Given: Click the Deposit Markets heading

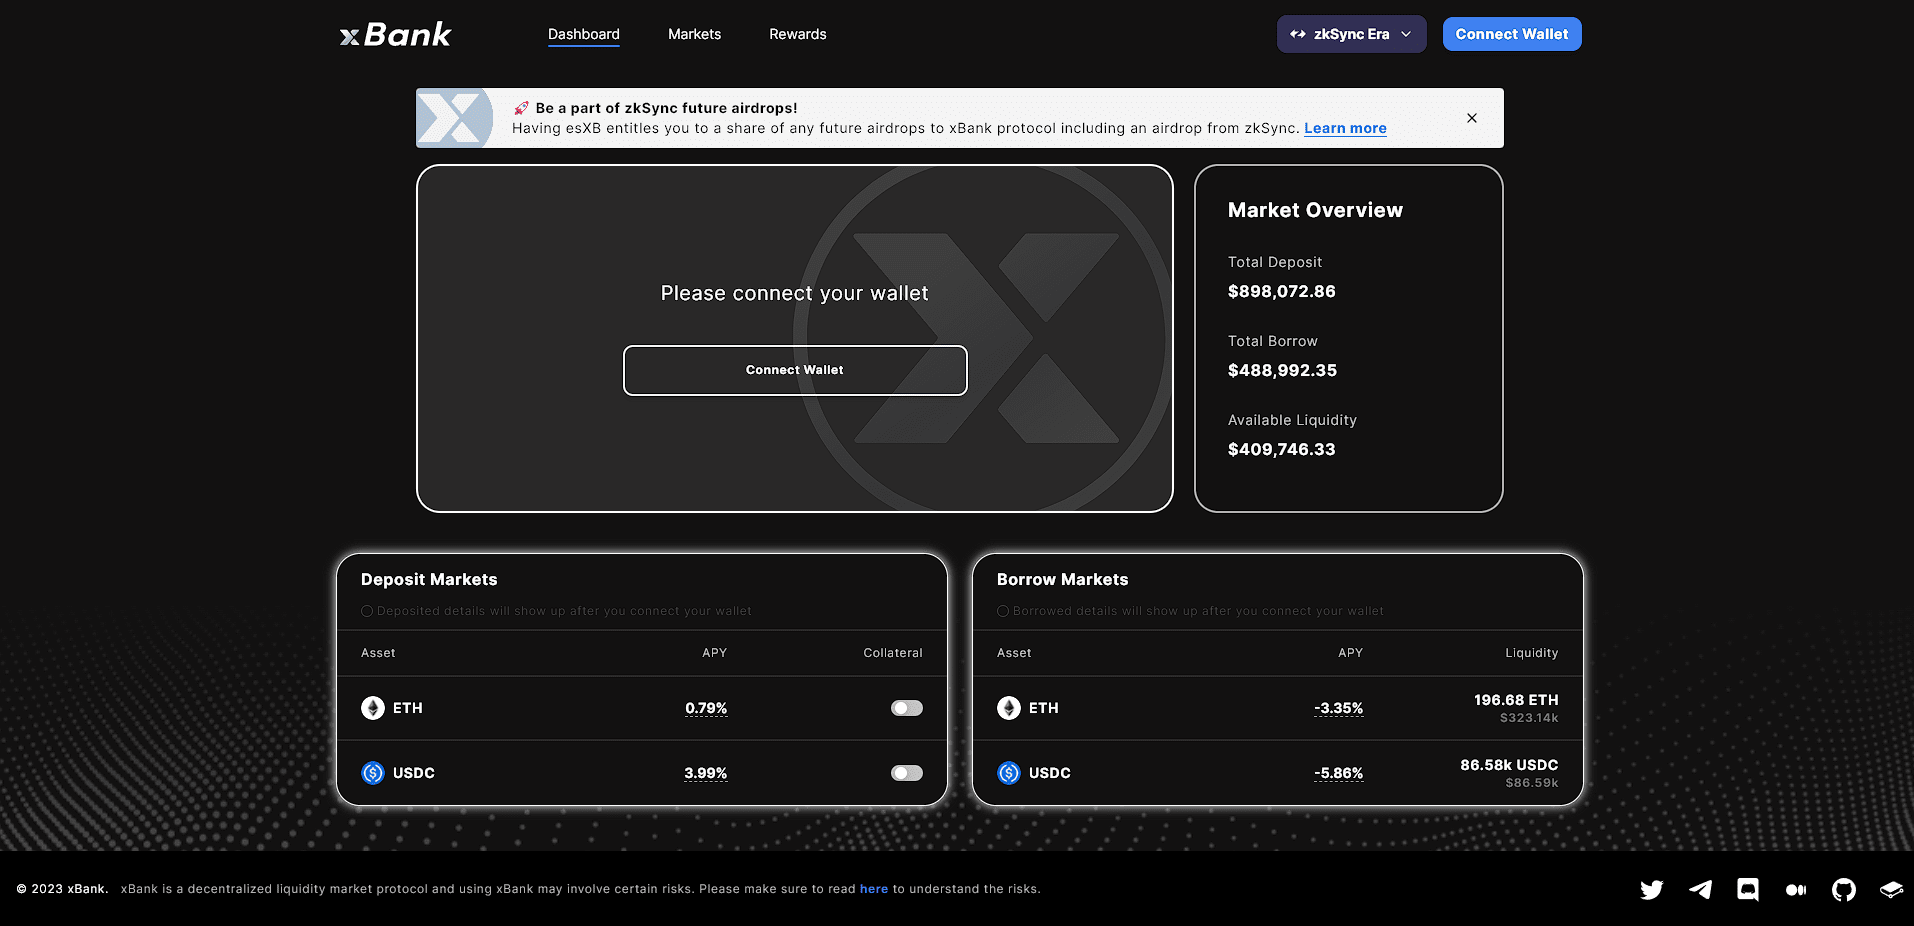Looking at the screenshot, I should click(429, 580).
